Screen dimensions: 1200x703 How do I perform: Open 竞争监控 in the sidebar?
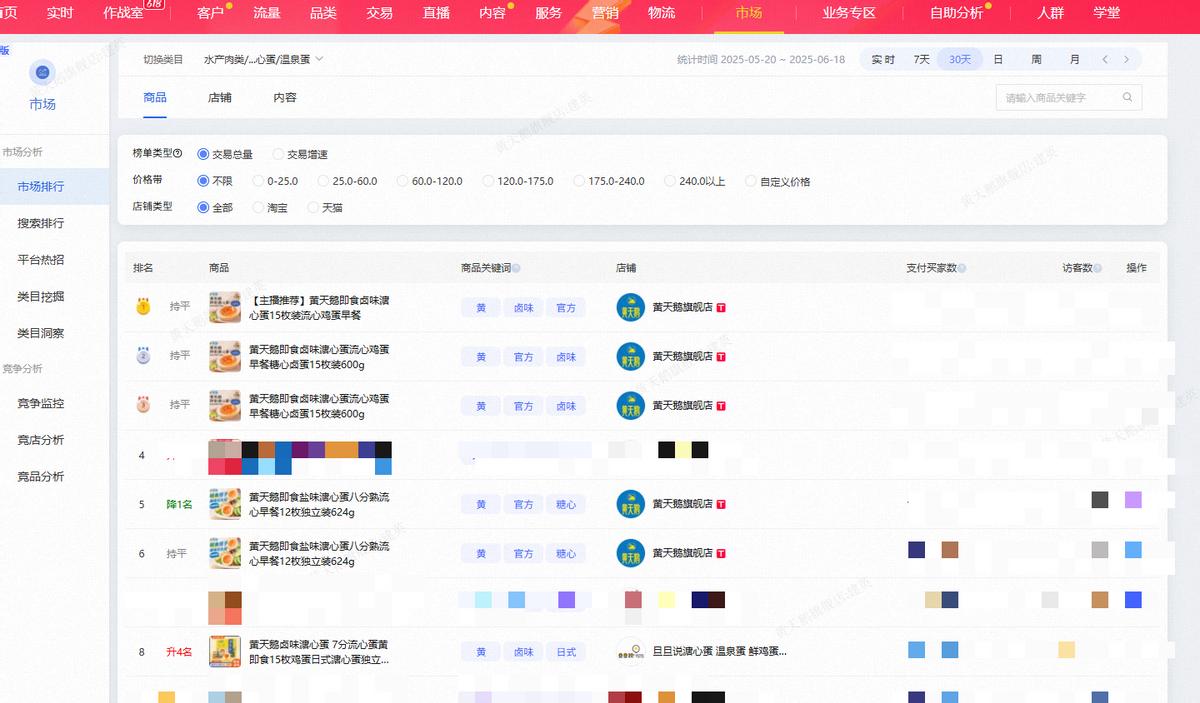click(x=41, y=404)
